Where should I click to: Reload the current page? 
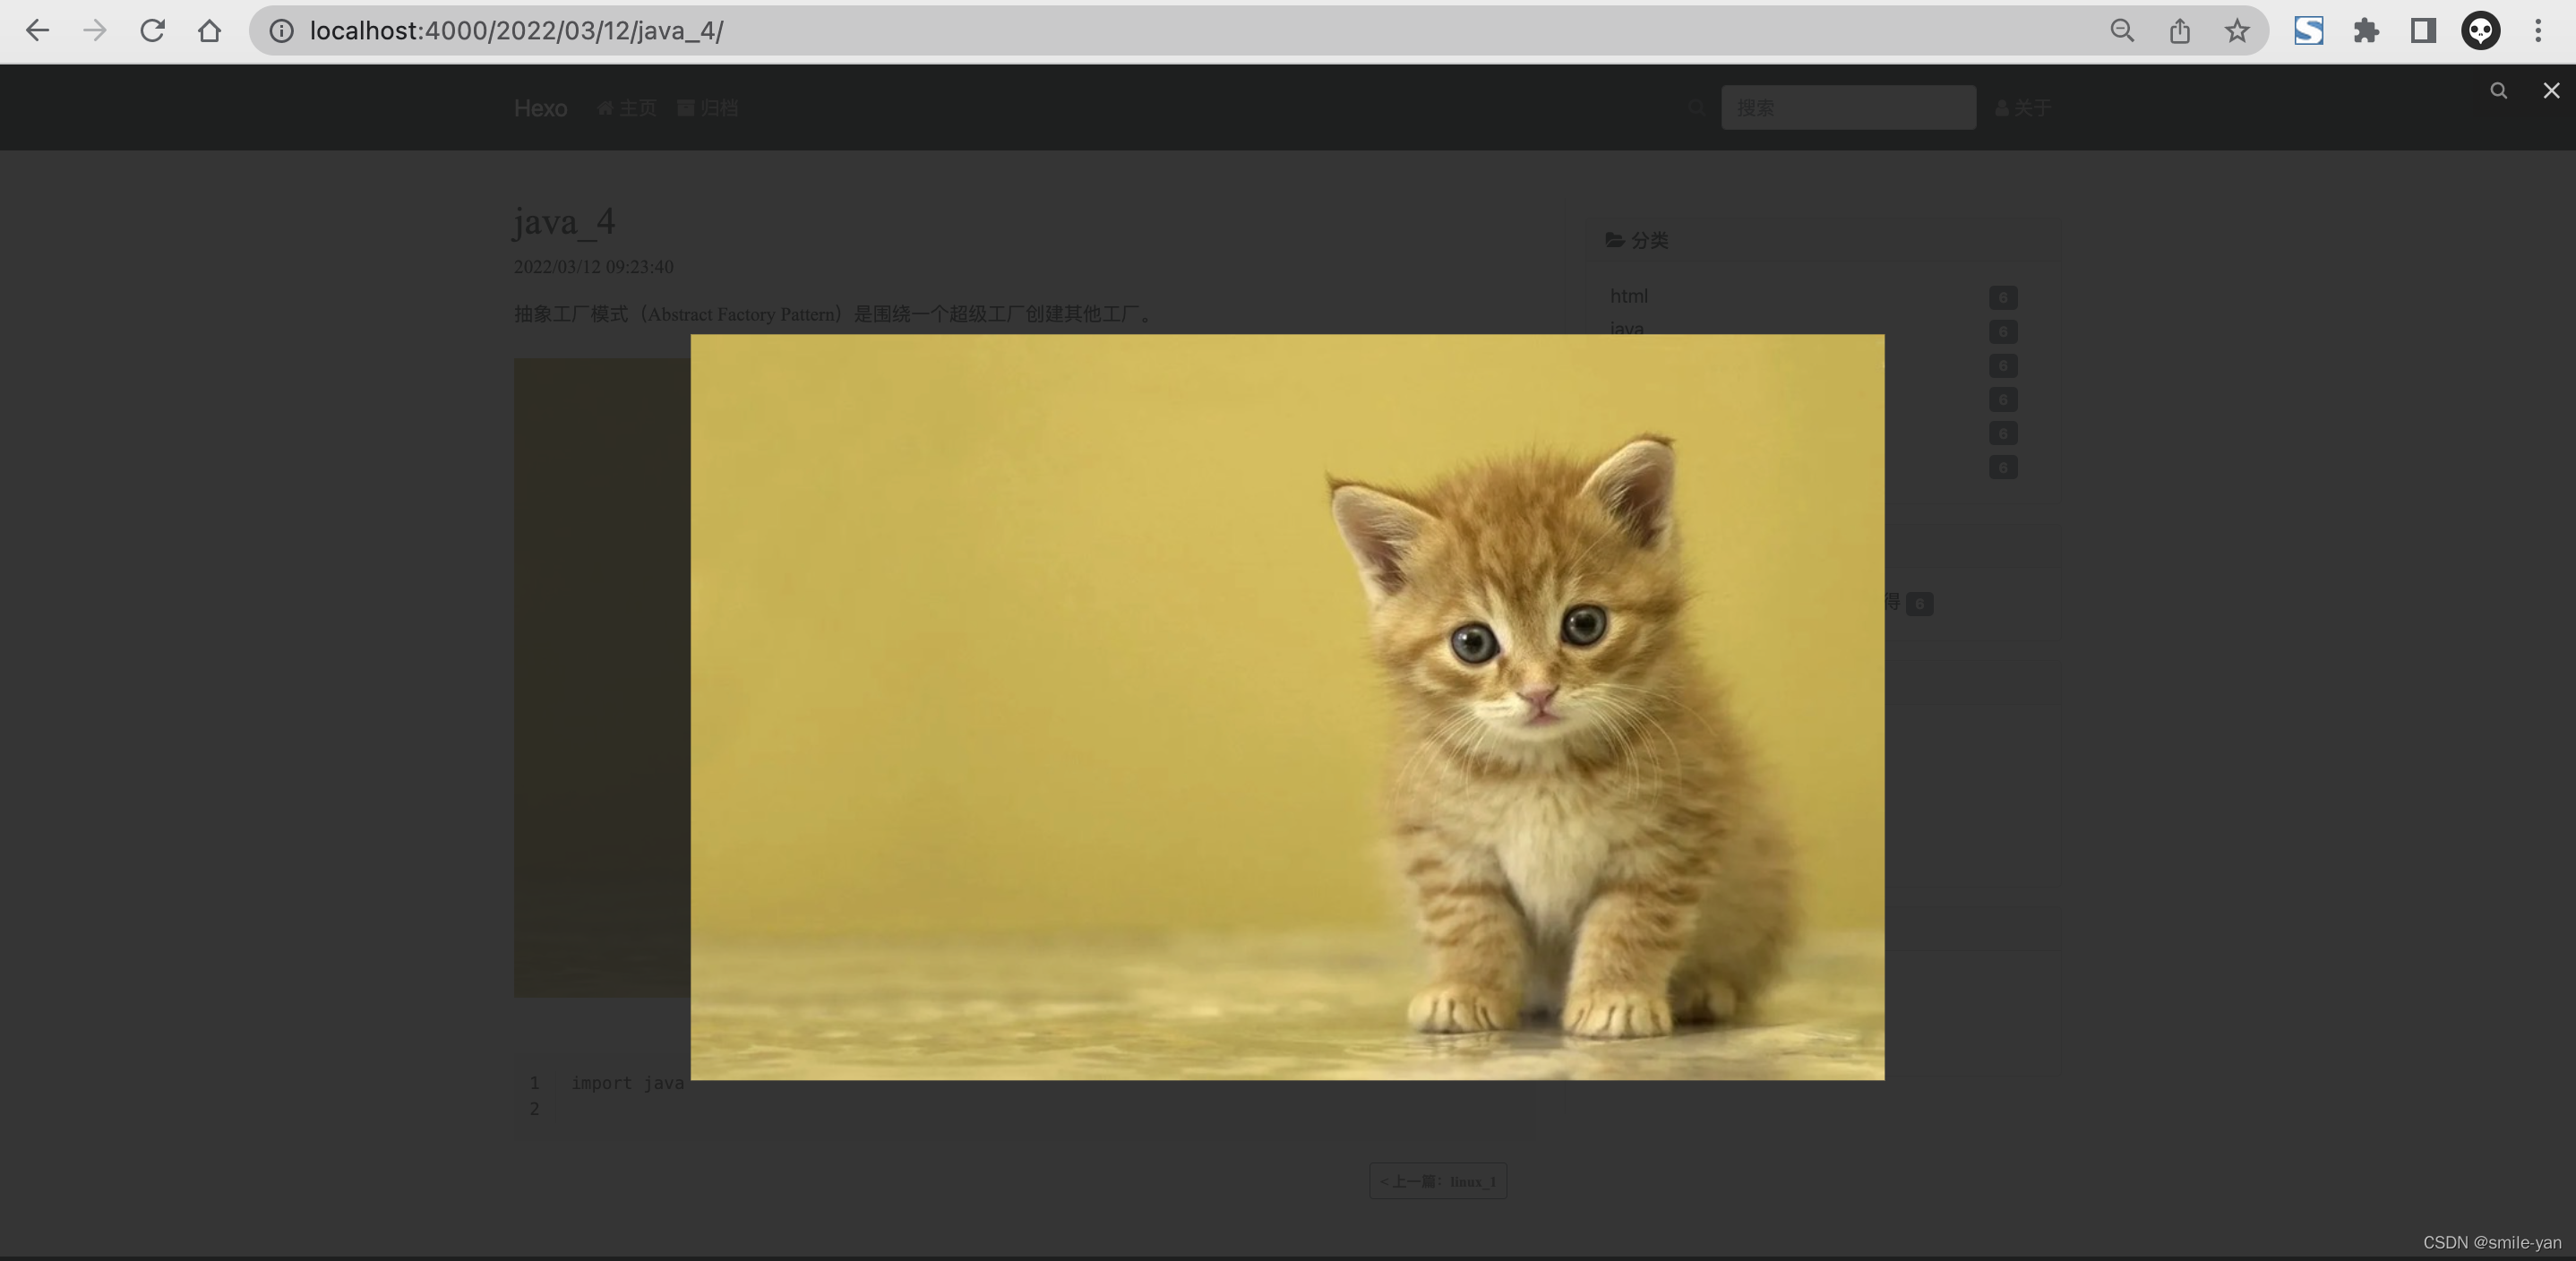[152, 31]
